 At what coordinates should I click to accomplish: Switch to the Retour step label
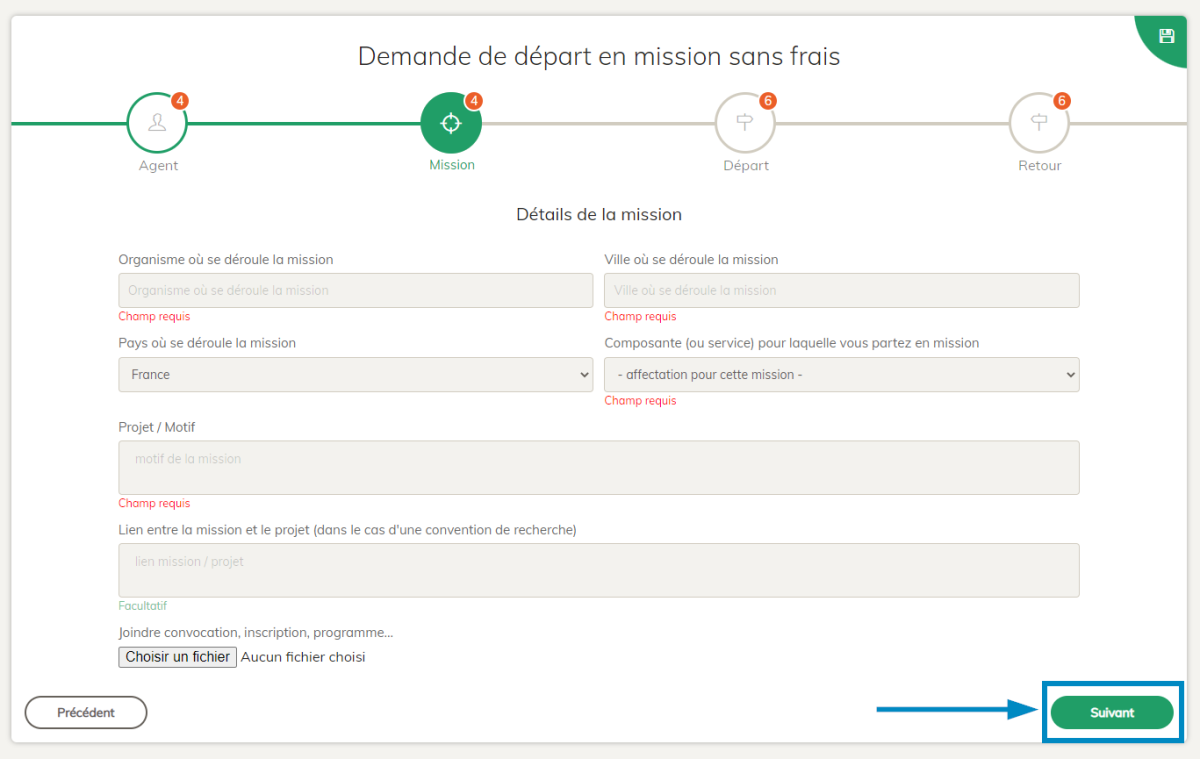(x=1040, y=166)
